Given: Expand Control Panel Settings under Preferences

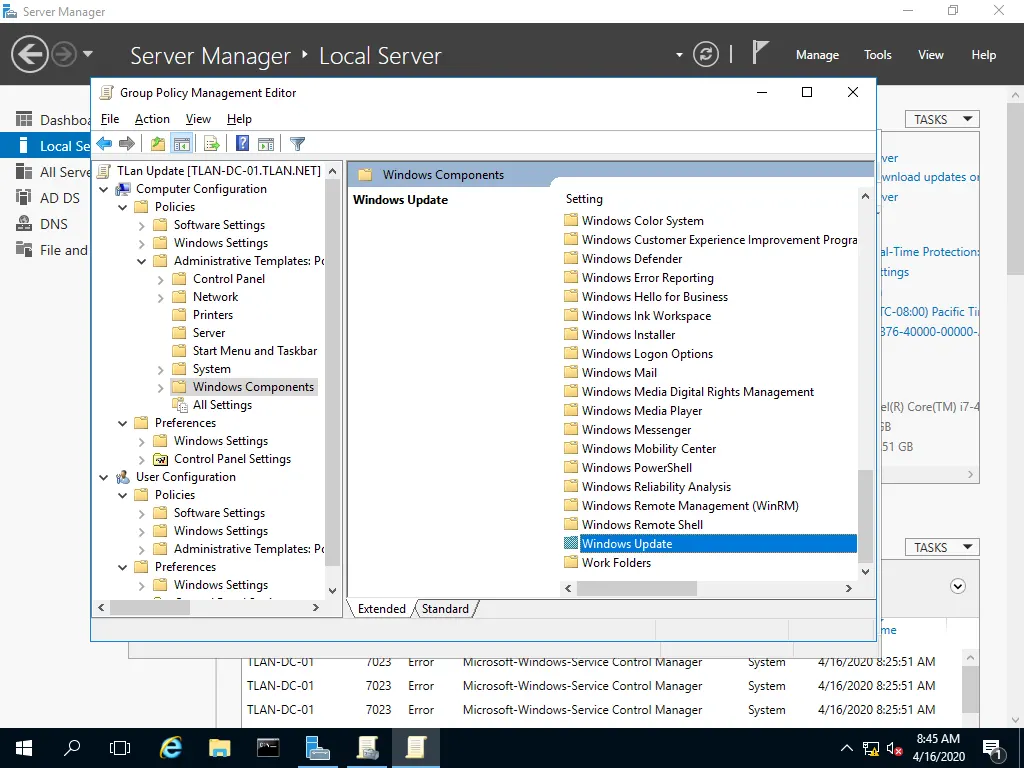Looking at the screenshot, I should pos(141,460).
